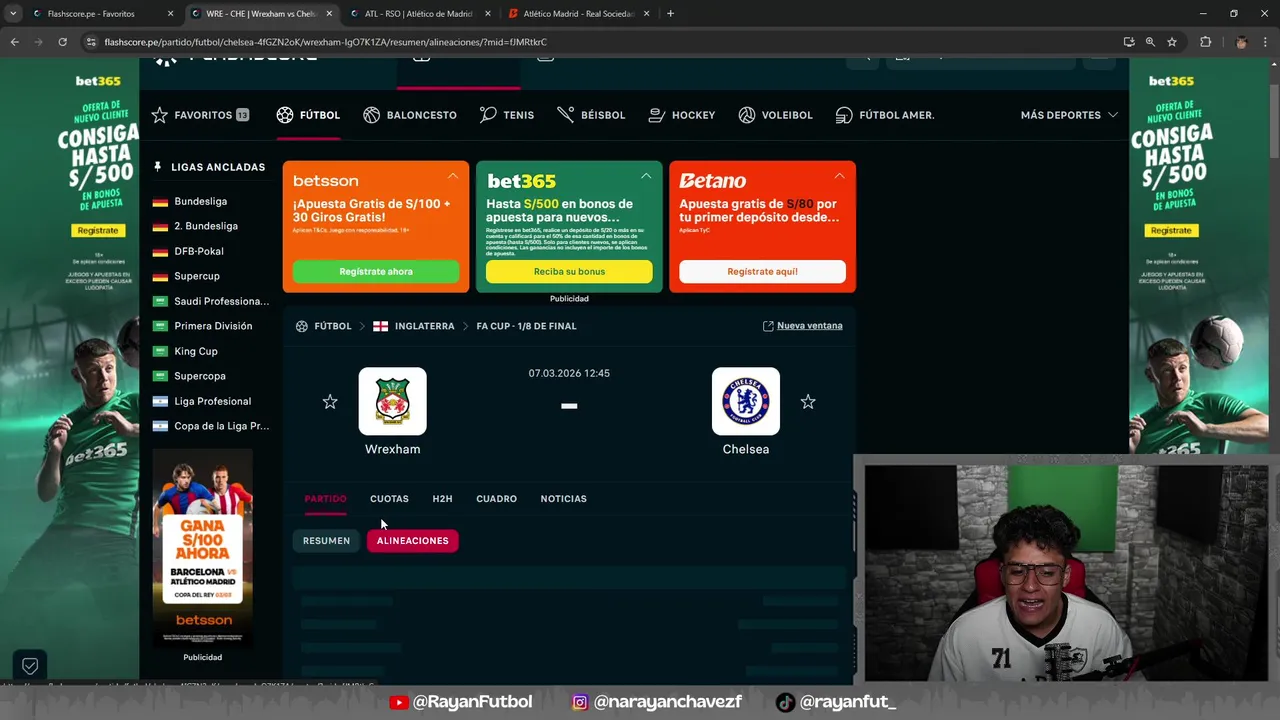This screenshot has width=1280, height=720.
Task: Select the Alineaciones sub-tab
Action: [413, 541]
